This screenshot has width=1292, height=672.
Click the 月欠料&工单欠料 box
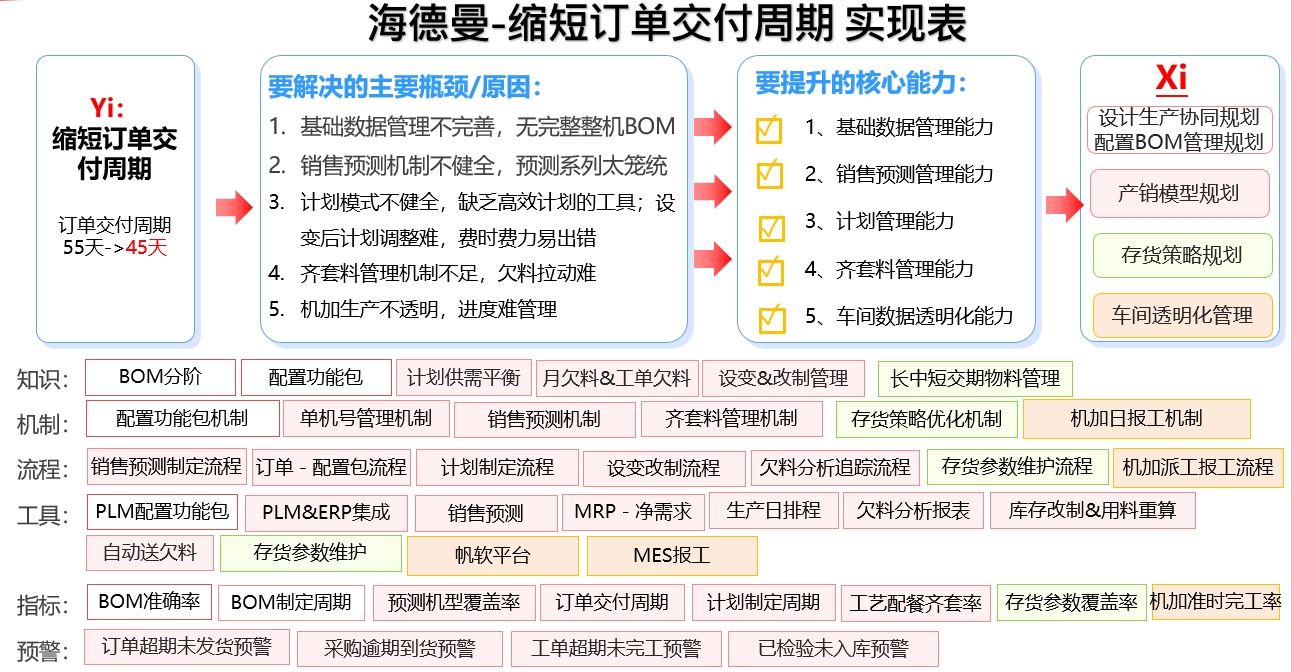pos(616,378)
